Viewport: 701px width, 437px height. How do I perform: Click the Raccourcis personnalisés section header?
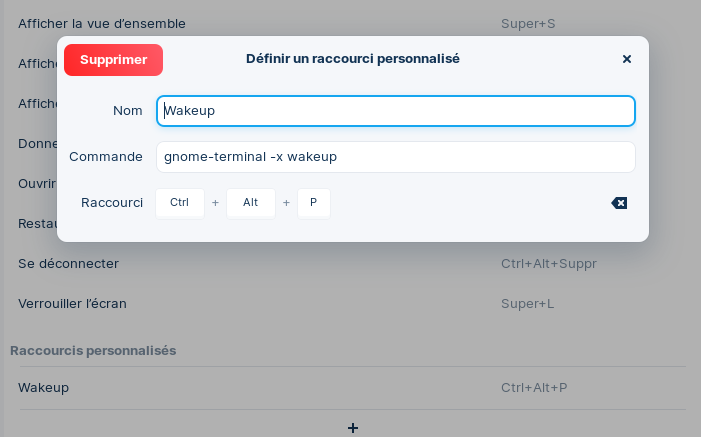(93, 351)
